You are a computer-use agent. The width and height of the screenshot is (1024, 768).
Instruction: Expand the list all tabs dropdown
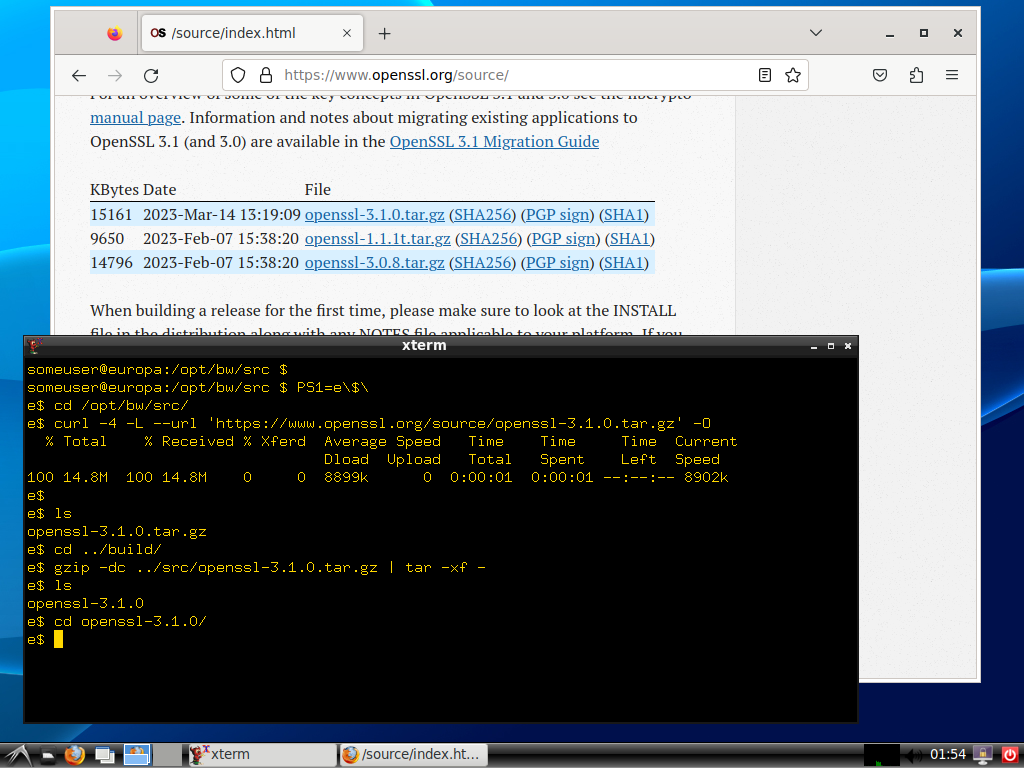[x=815, y=33]
